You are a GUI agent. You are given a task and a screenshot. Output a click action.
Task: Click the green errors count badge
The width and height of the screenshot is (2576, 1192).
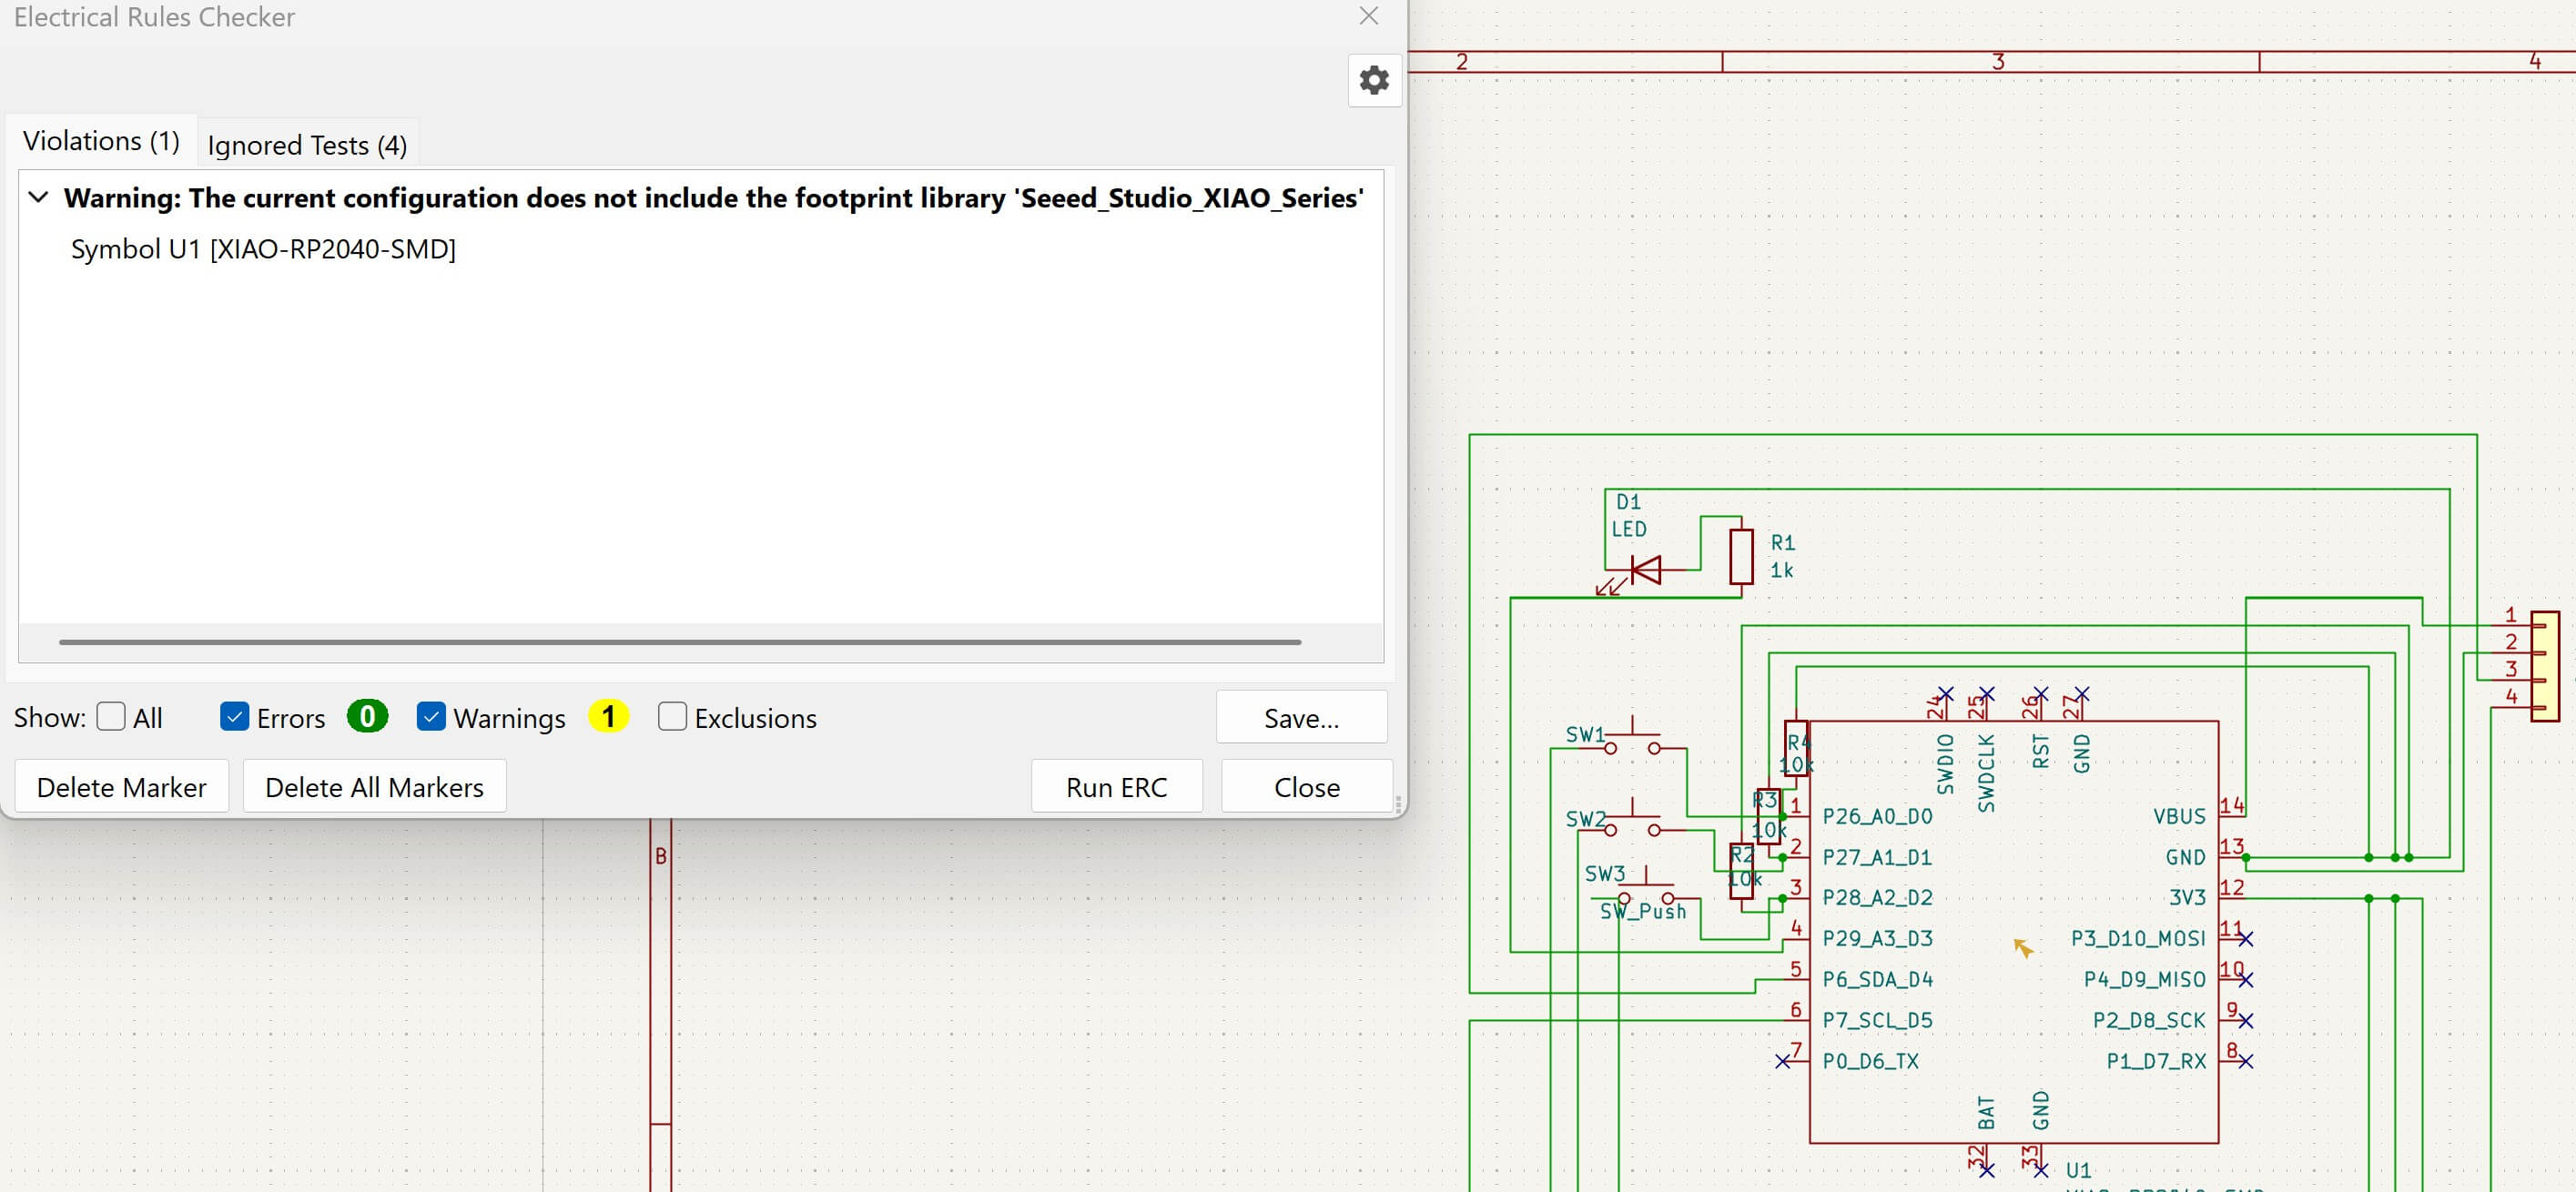click(x=367, y=716)
